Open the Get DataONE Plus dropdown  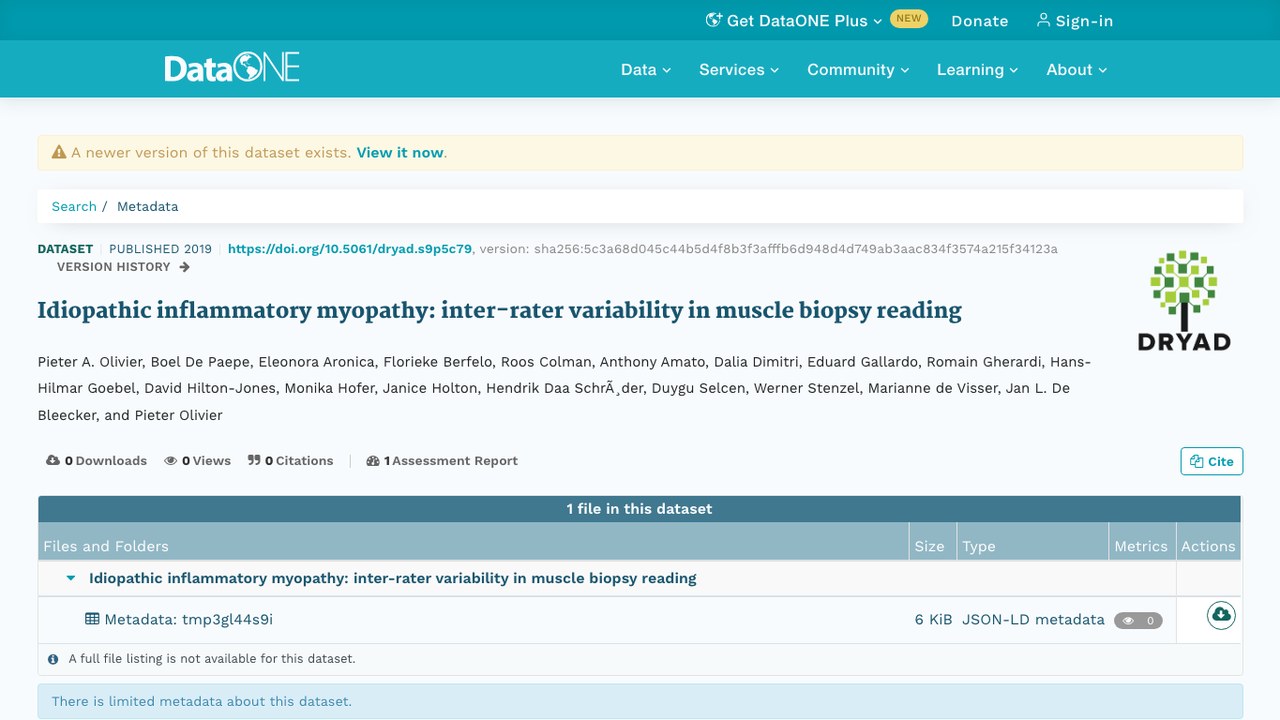point(794,20)
